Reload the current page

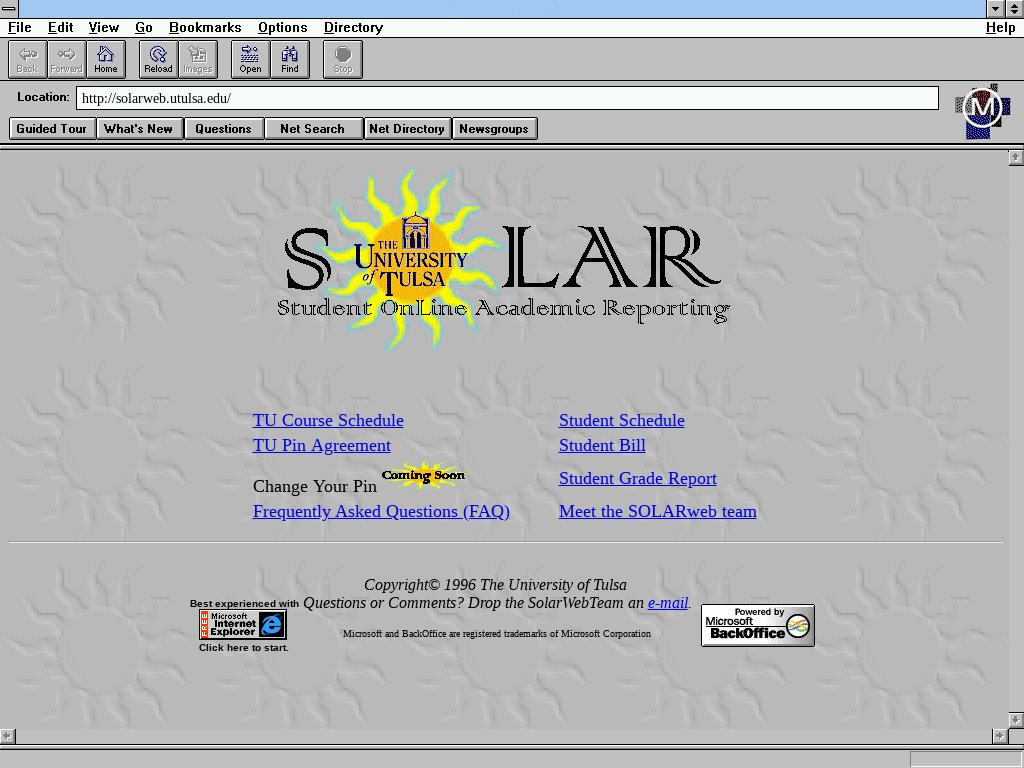tap(158, 60)
